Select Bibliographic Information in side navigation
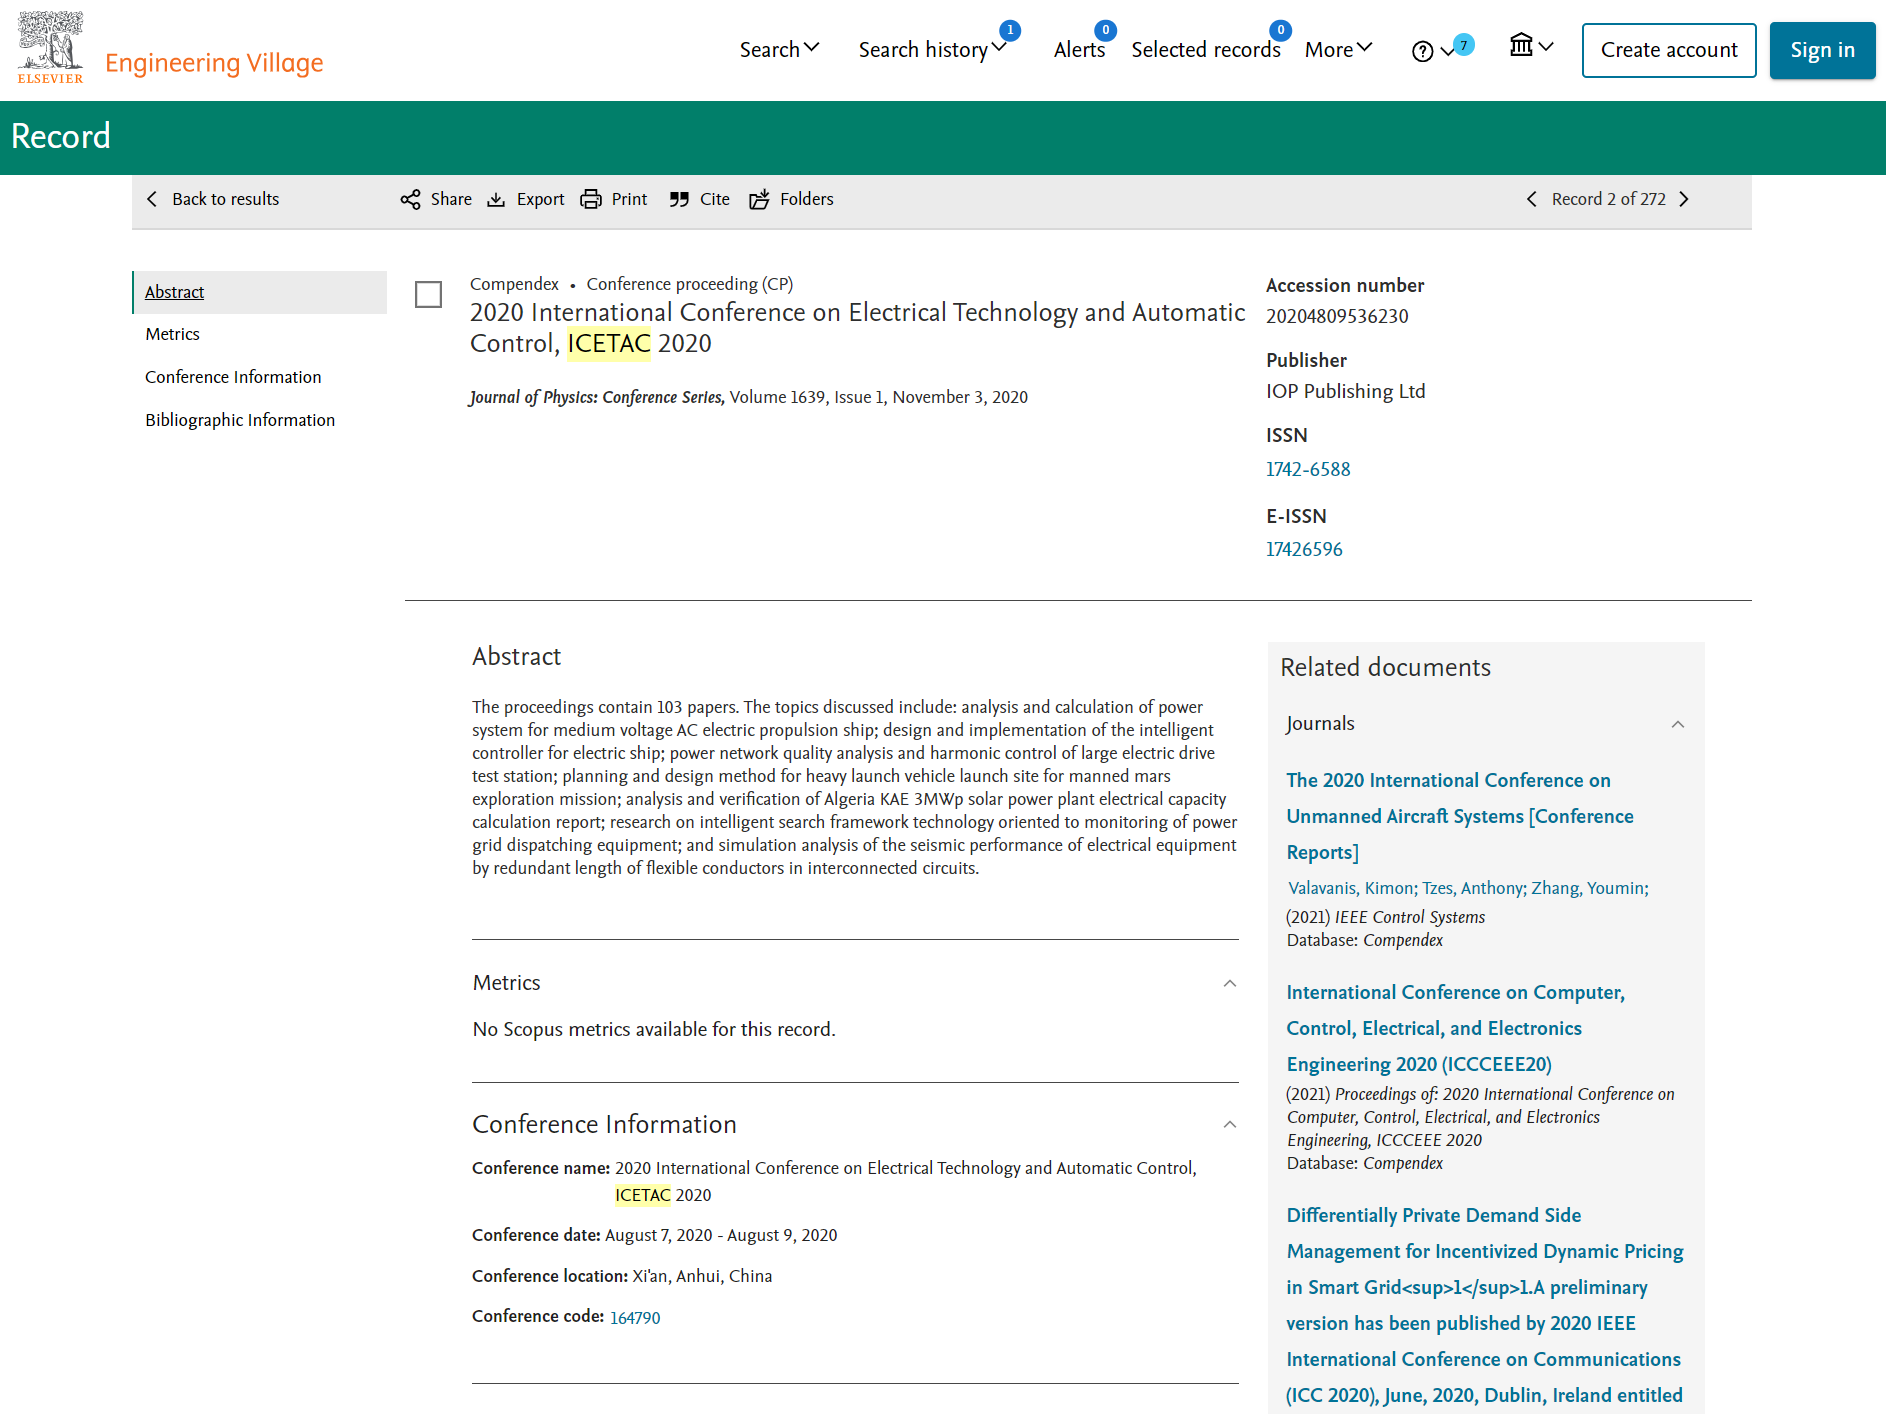The height and width of the screenshot is (1414, 1886). pyautogui.click(x=240, y=420)
